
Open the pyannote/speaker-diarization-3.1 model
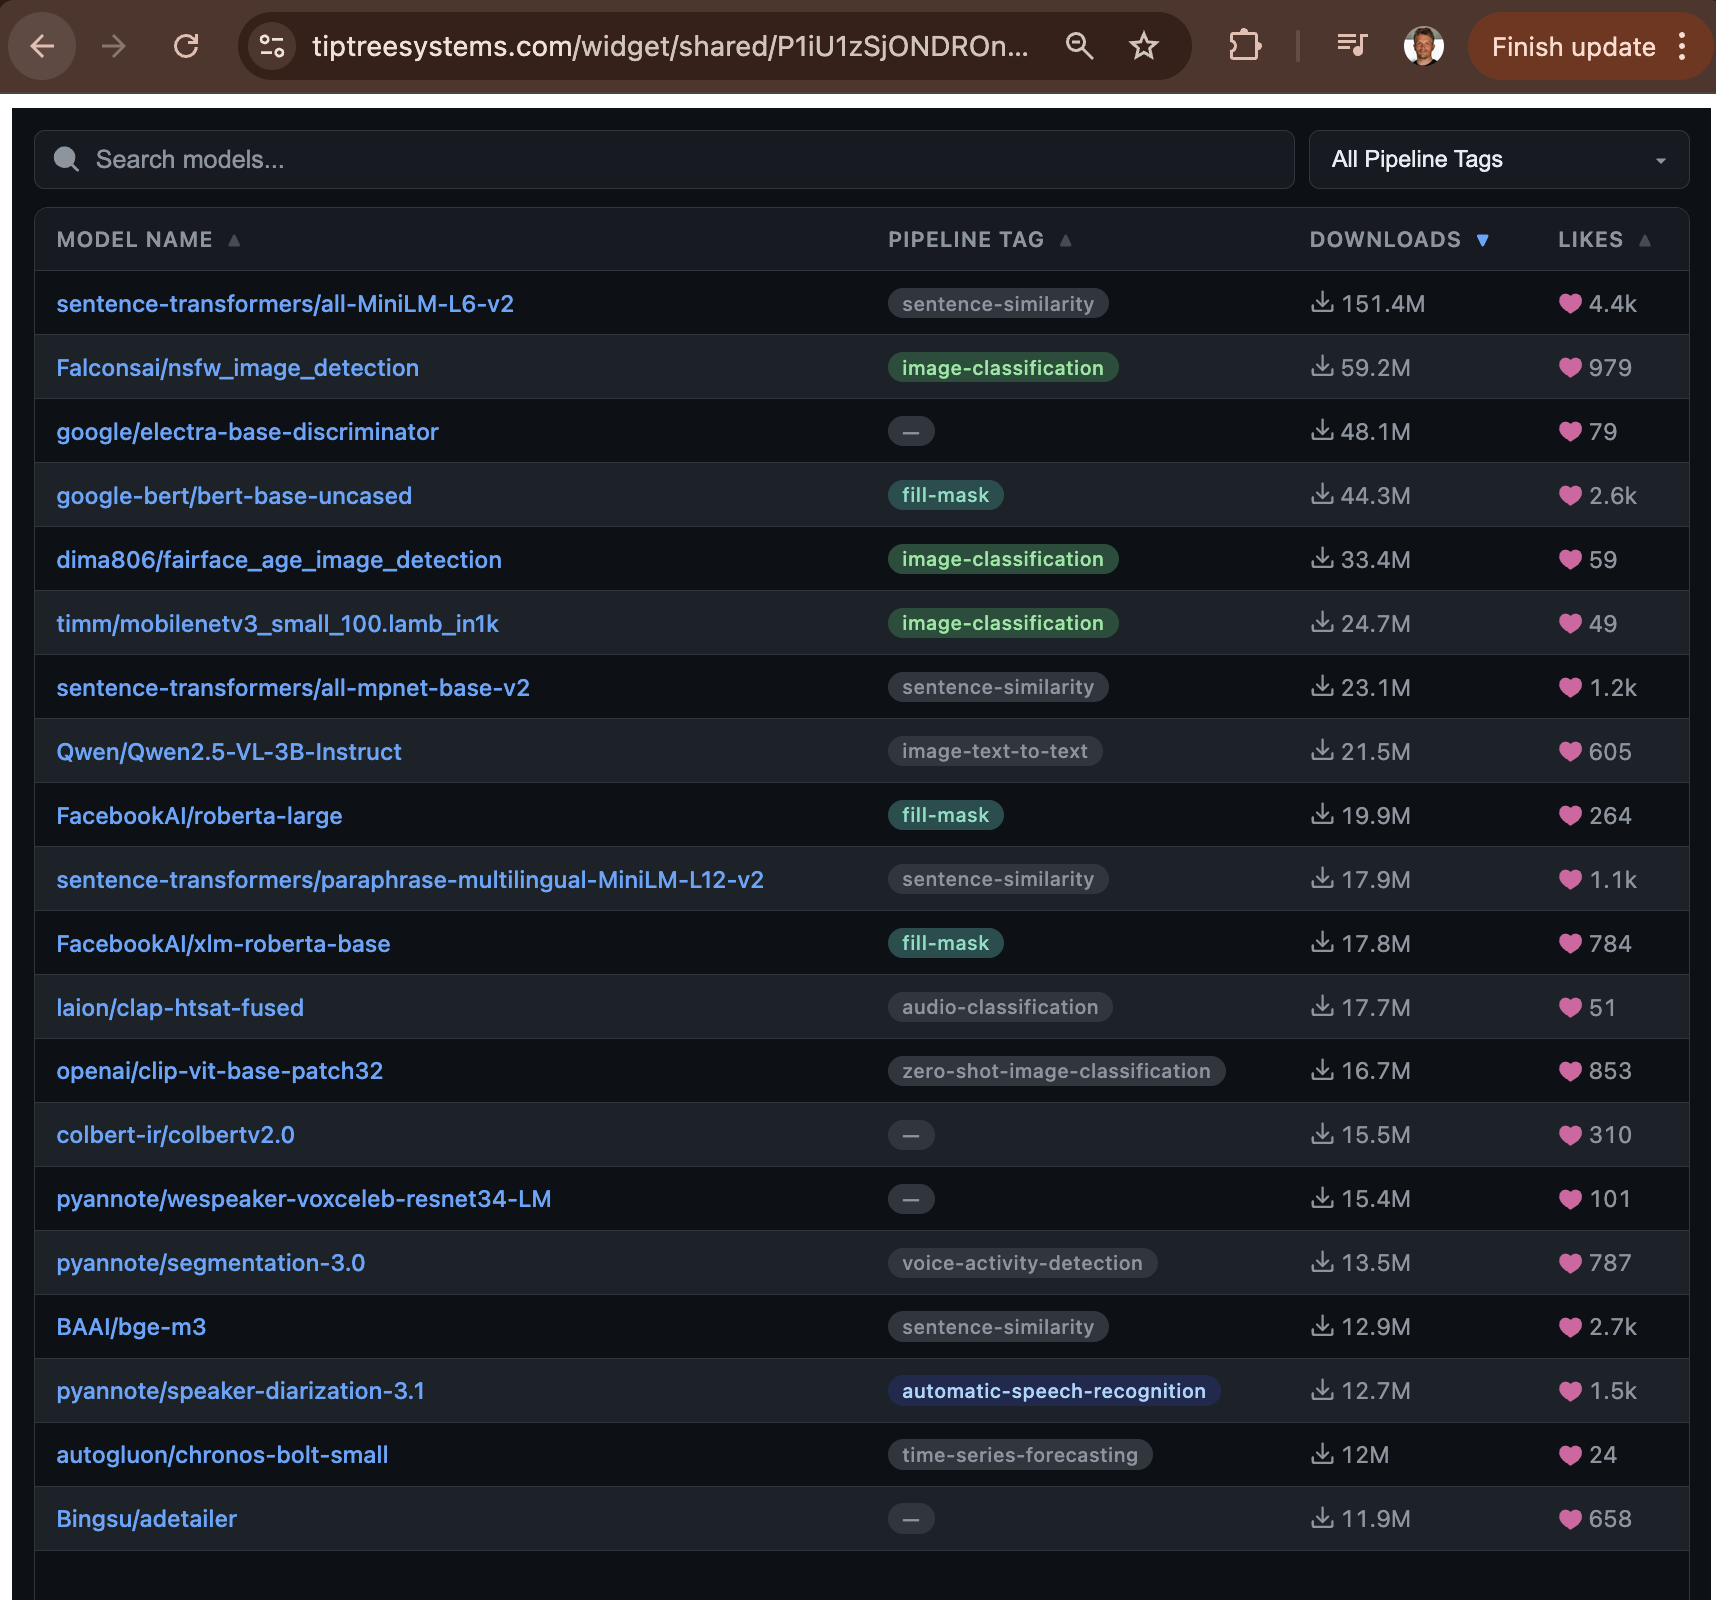[240, 1390]
